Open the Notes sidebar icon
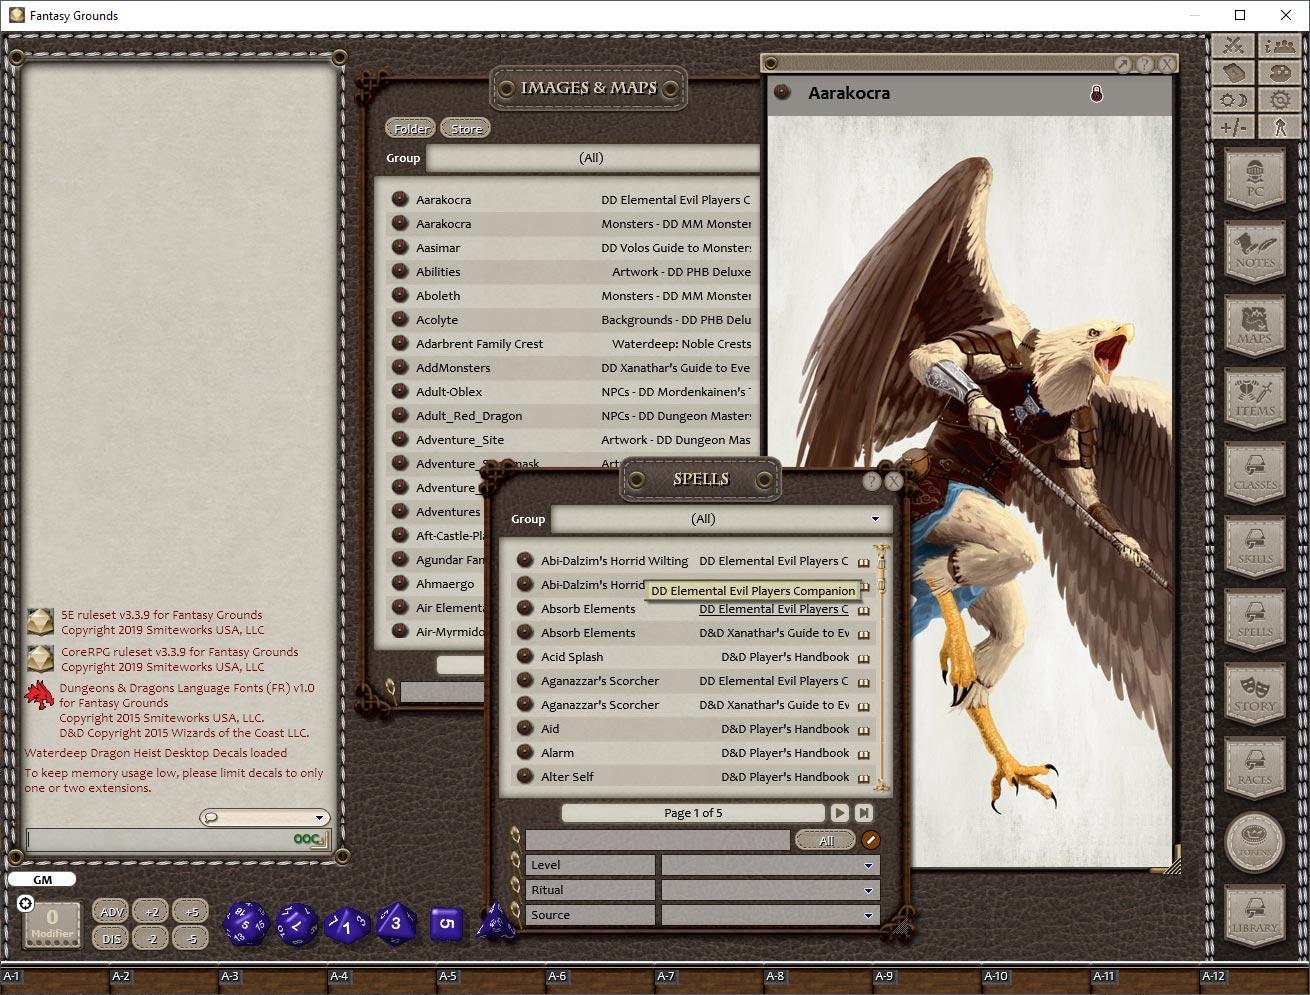The image size is (1310, 995). 1254,254
